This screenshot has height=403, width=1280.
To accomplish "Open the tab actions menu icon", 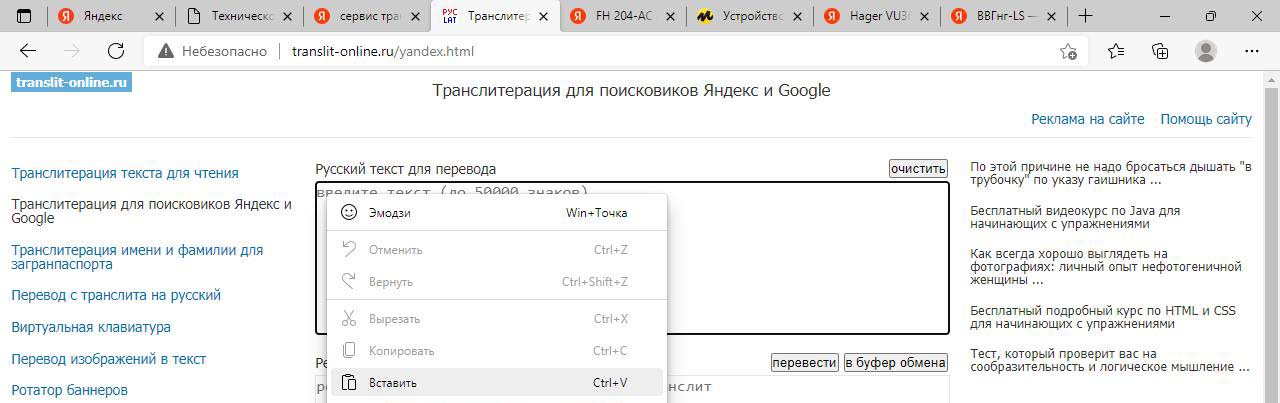I will (24, 16).
